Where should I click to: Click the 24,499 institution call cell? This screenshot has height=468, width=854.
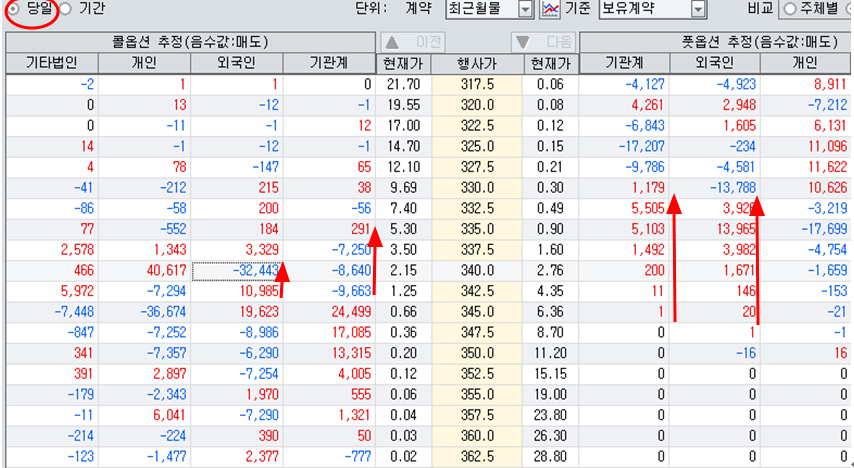click(329, 311)
